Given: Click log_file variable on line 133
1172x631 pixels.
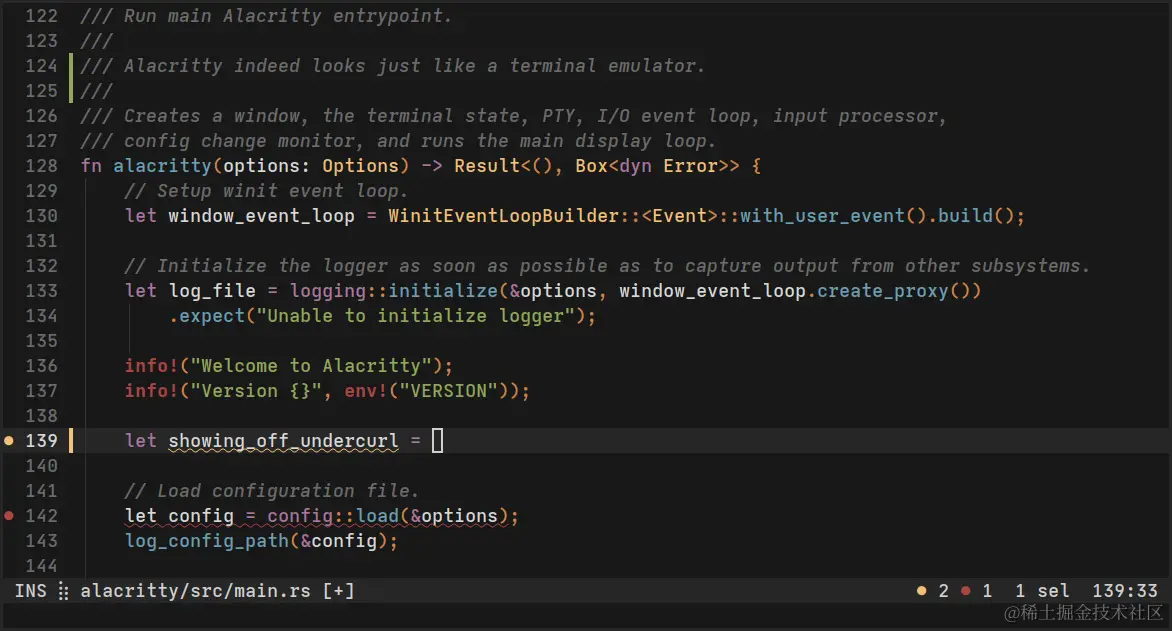Looking at the screenshot, I should [212, 291].
